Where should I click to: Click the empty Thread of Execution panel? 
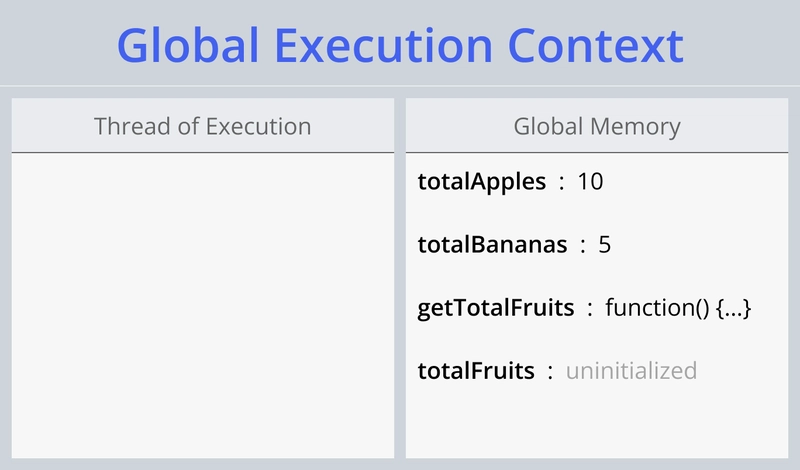click(x=203, y=305)
